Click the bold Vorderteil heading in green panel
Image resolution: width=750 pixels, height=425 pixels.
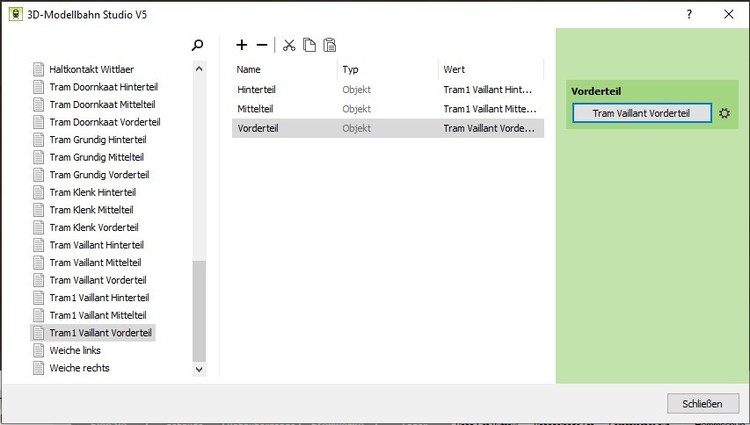click(596, 91)
